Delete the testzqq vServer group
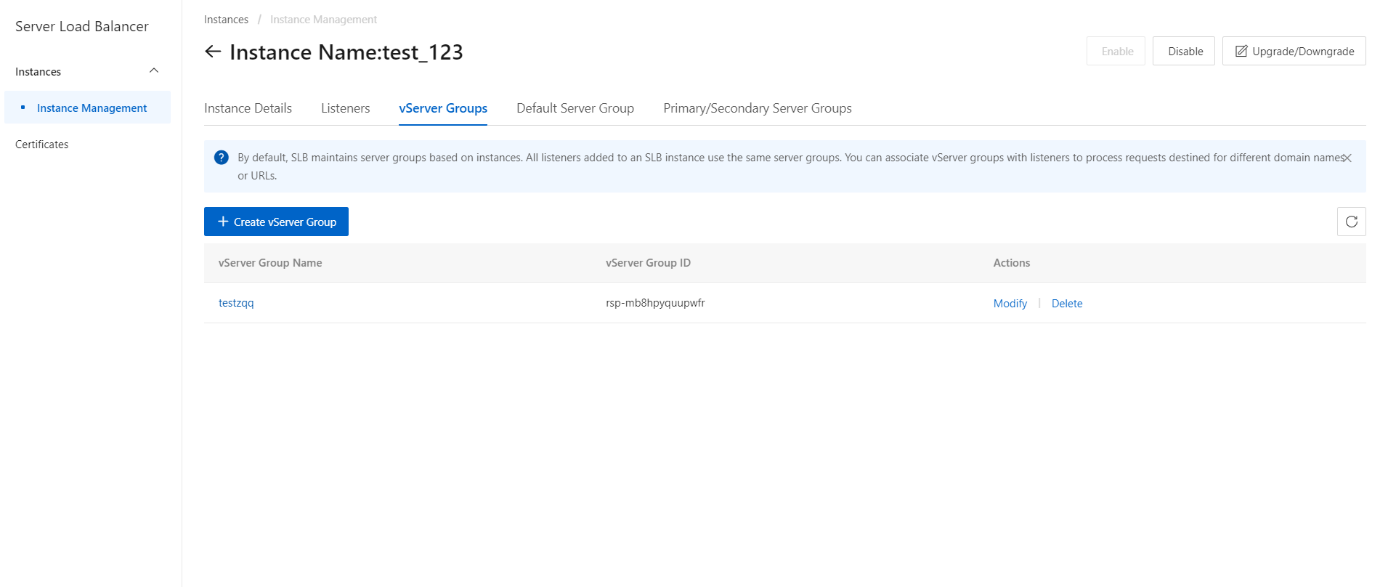1380x587 pixels. tap(1067, 303)
